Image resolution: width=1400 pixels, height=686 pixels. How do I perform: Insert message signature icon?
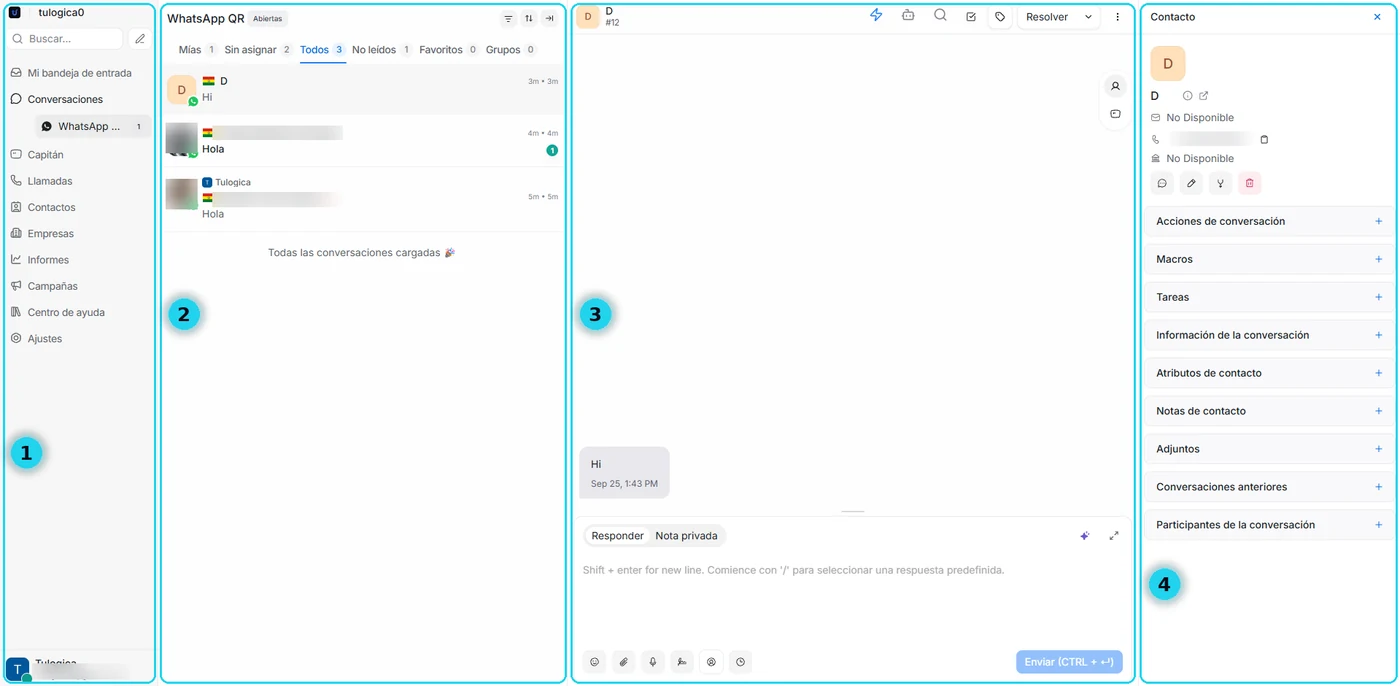coord(681,662)
